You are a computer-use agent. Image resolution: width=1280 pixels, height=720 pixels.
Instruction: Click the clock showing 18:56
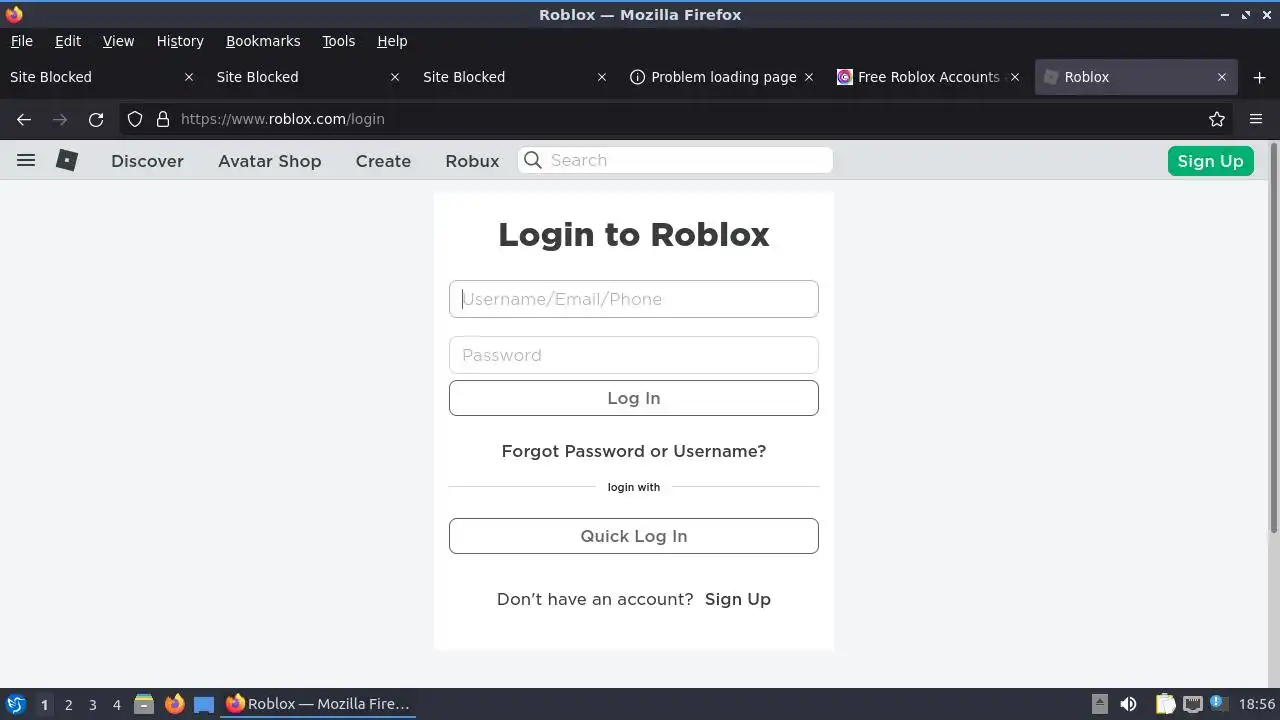(1257, 704)
